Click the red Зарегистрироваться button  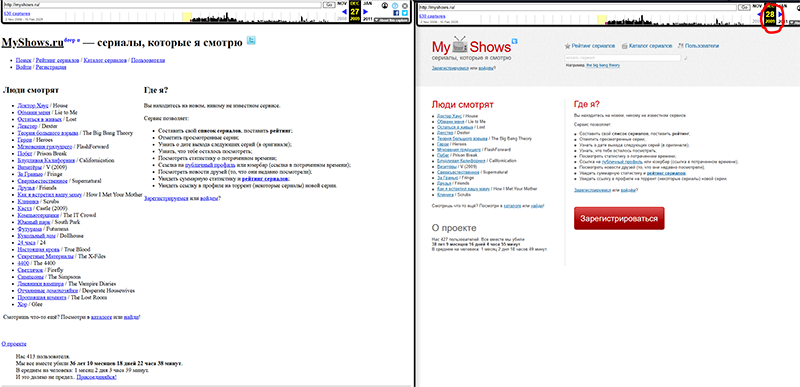coord(619,218)
